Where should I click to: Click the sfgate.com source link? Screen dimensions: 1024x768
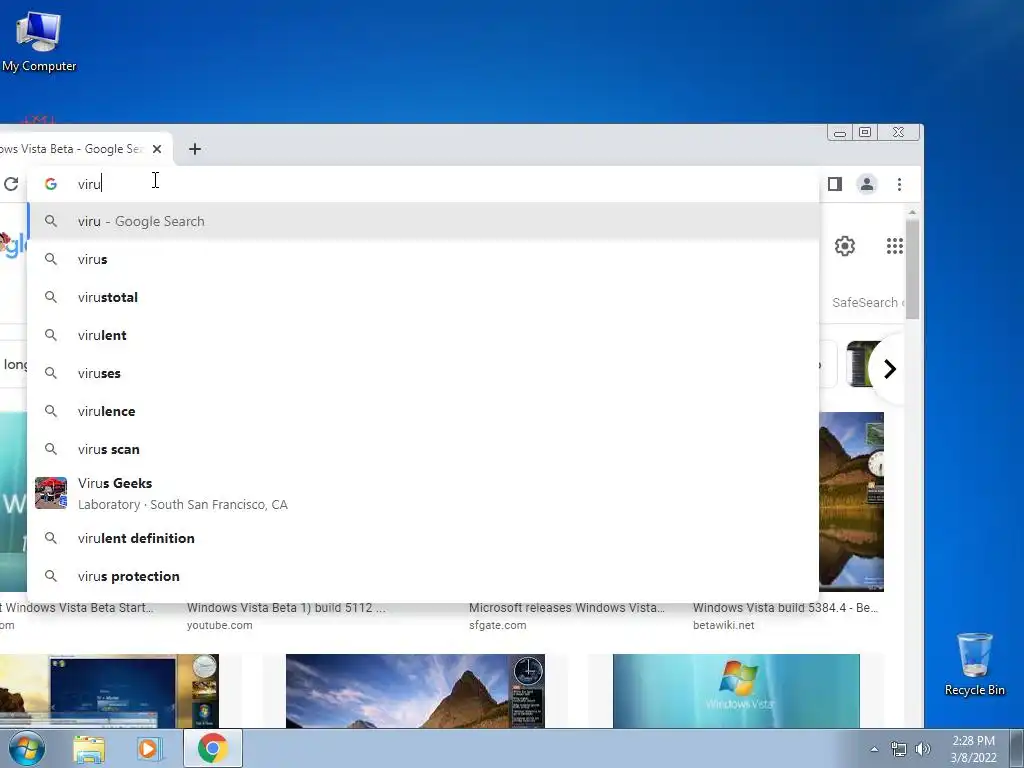pyautogui.click(x=498, y=625)
